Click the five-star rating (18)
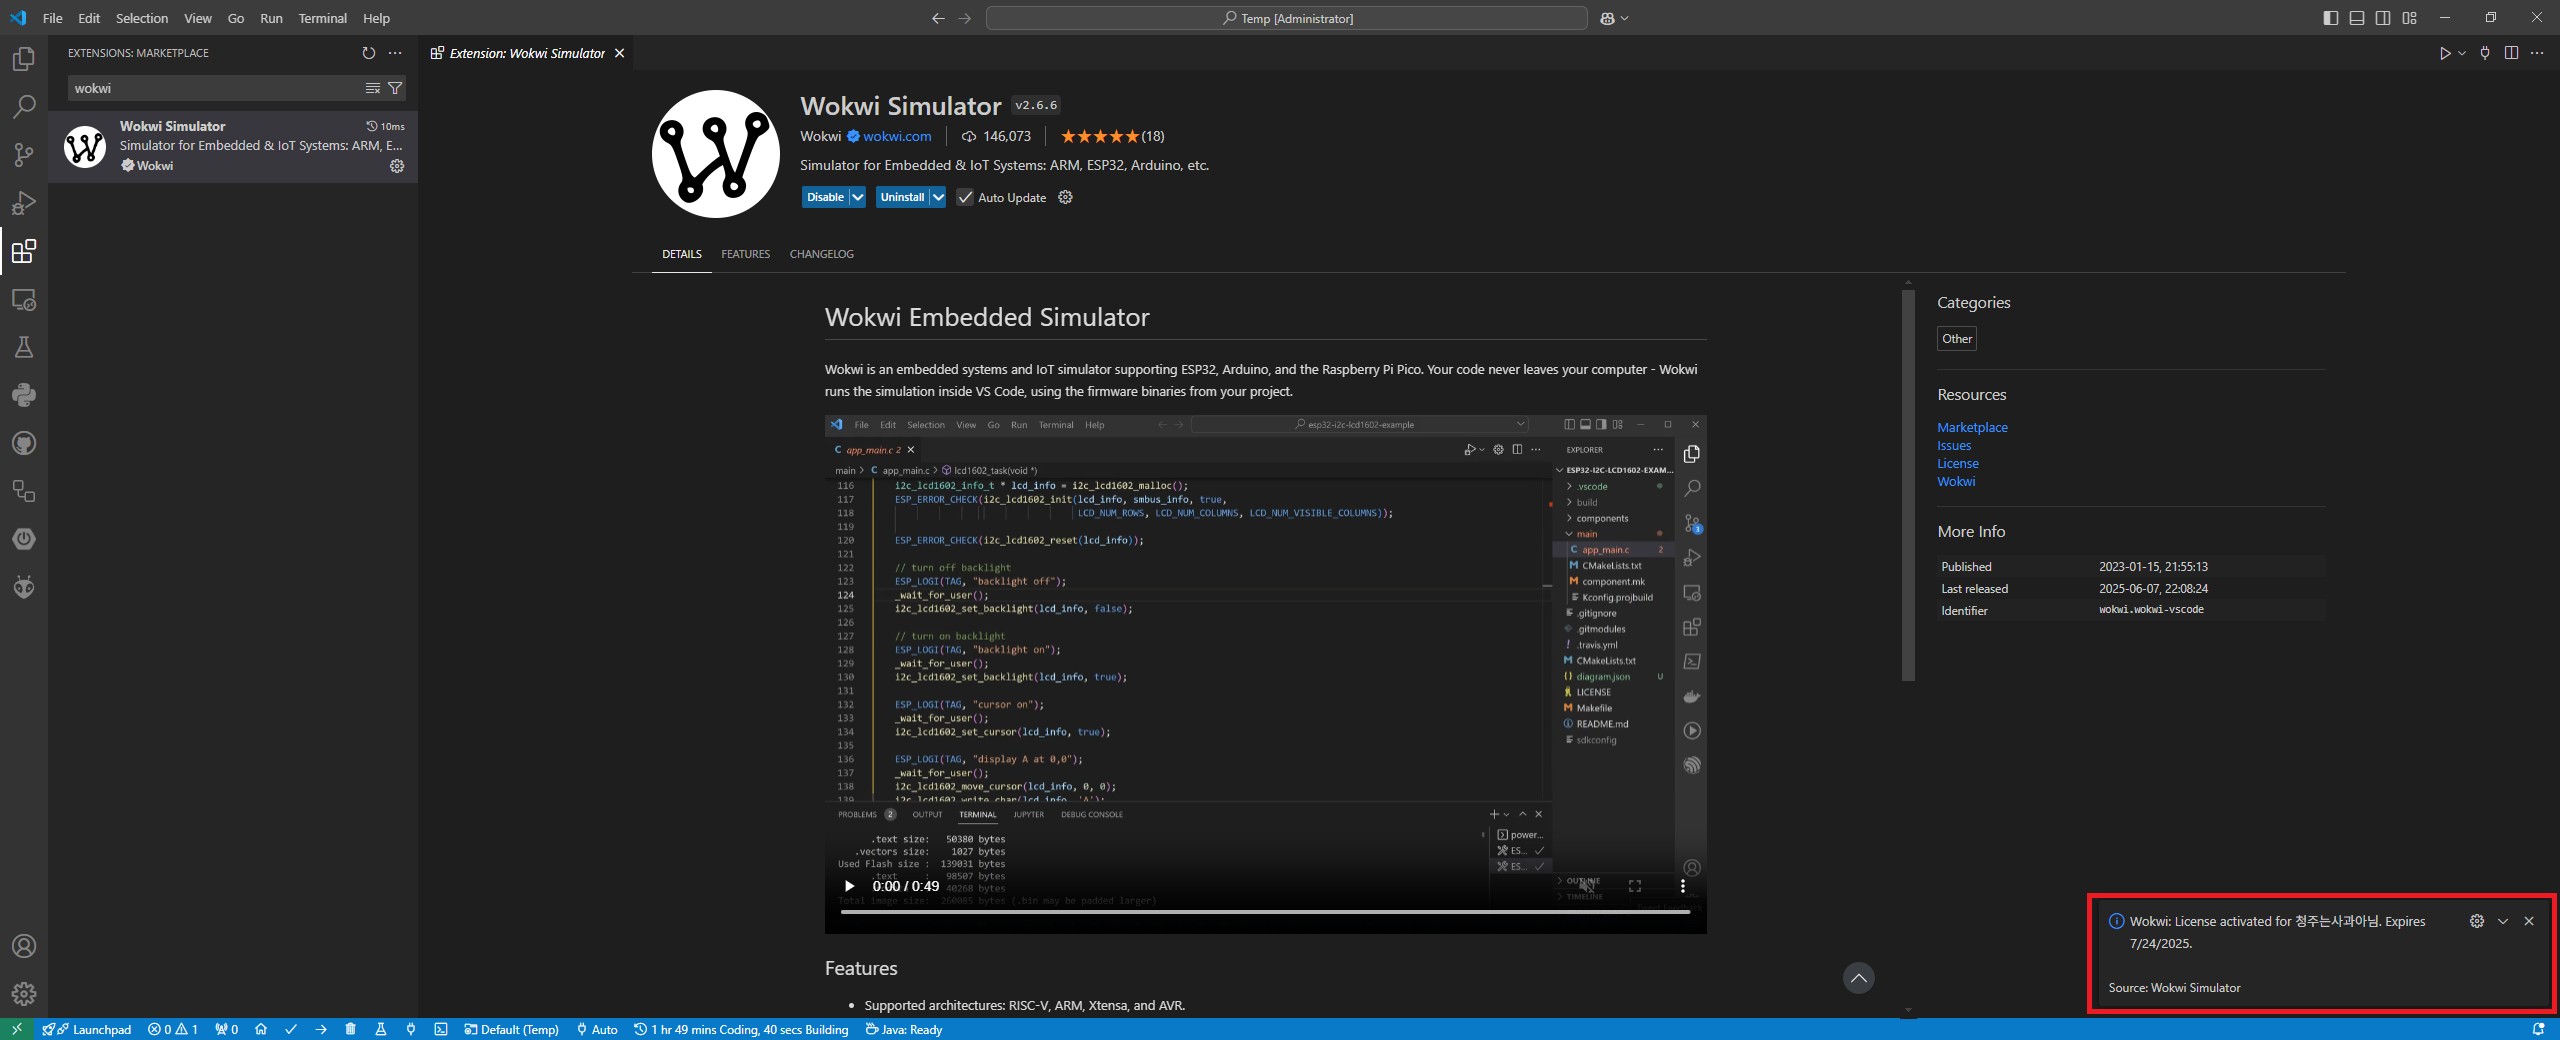The height and width of the screenshot is (1040, 2560). point(1112,136)
